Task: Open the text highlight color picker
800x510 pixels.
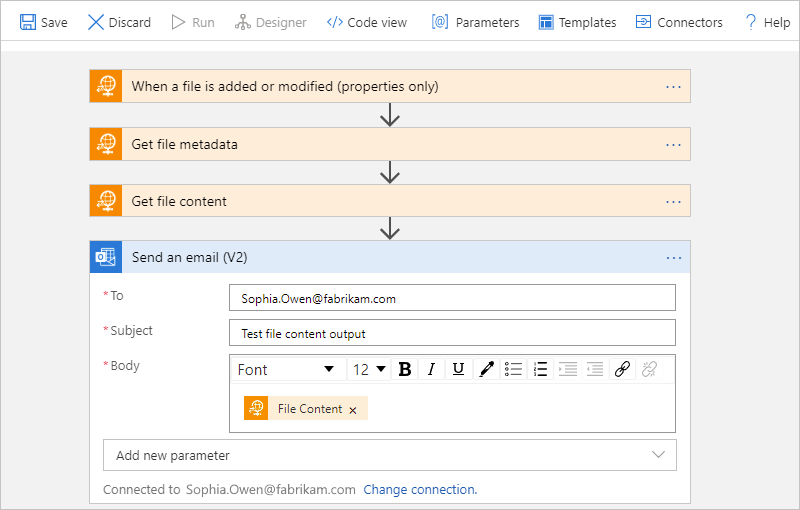Action: (x=486, y=369)
